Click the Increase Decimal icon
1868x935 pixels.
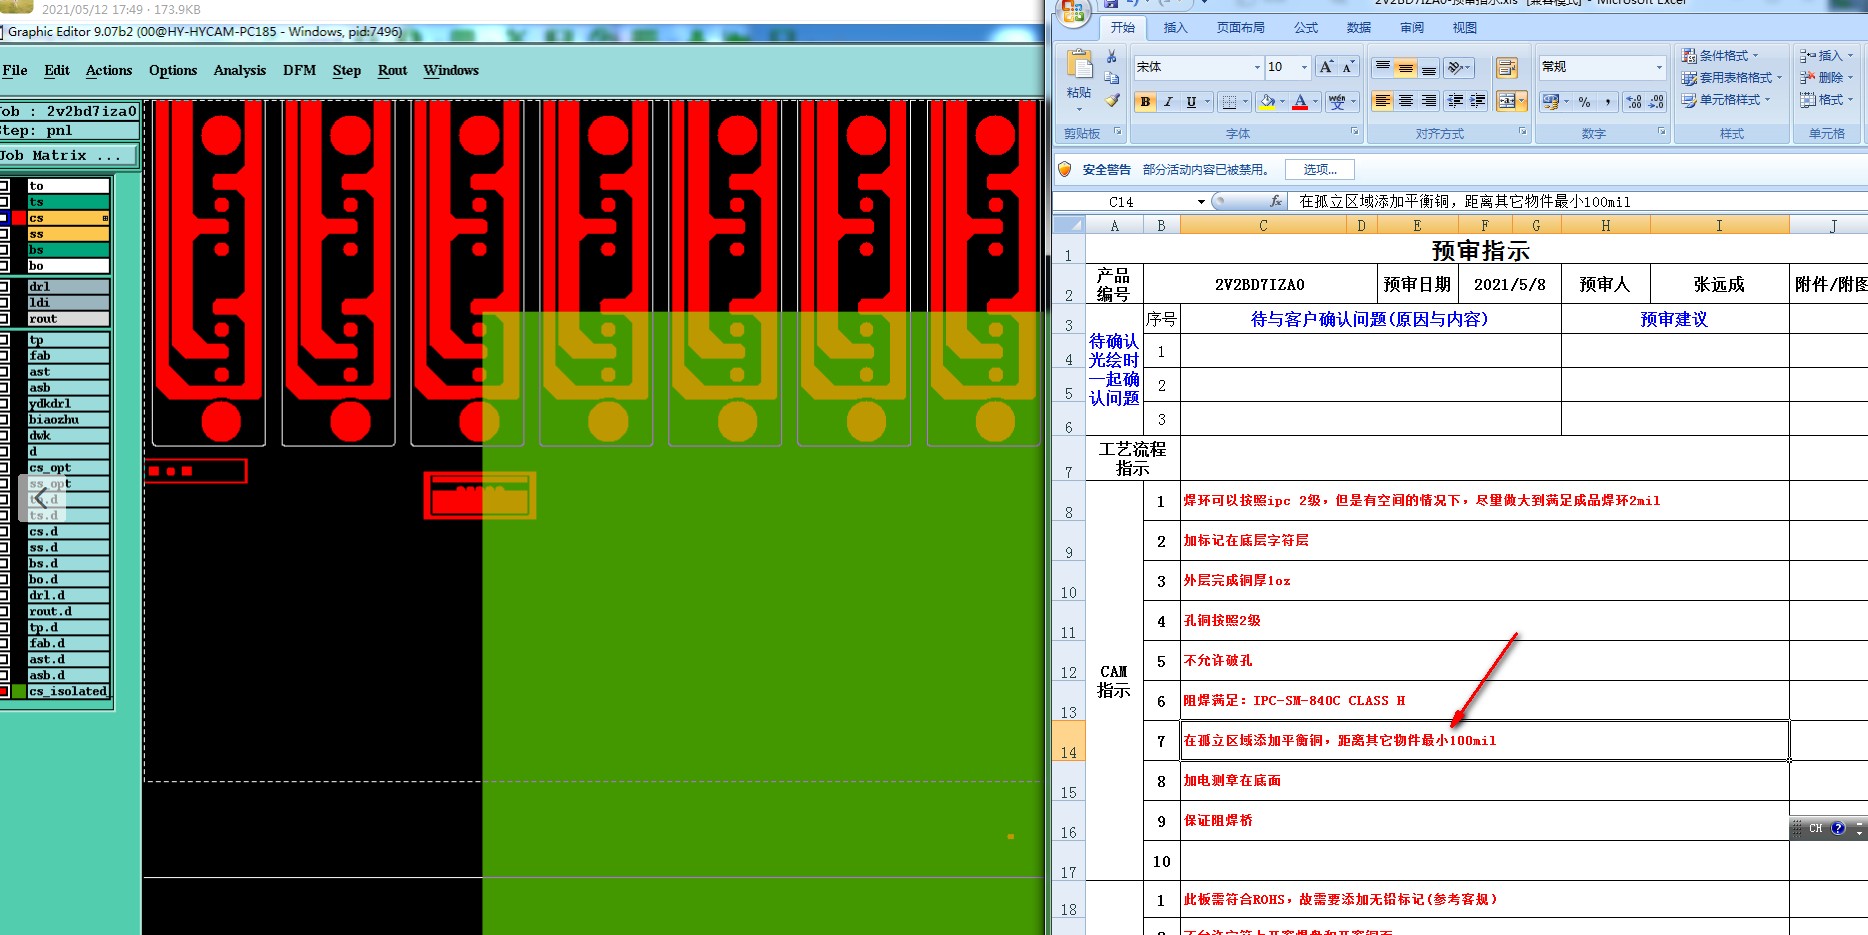(1634, 101)
